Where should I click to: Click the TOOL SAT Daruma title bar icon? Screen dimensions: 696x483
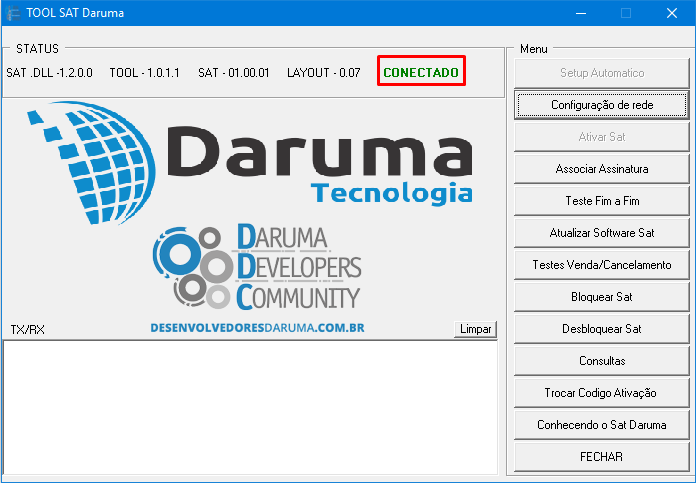14,13
